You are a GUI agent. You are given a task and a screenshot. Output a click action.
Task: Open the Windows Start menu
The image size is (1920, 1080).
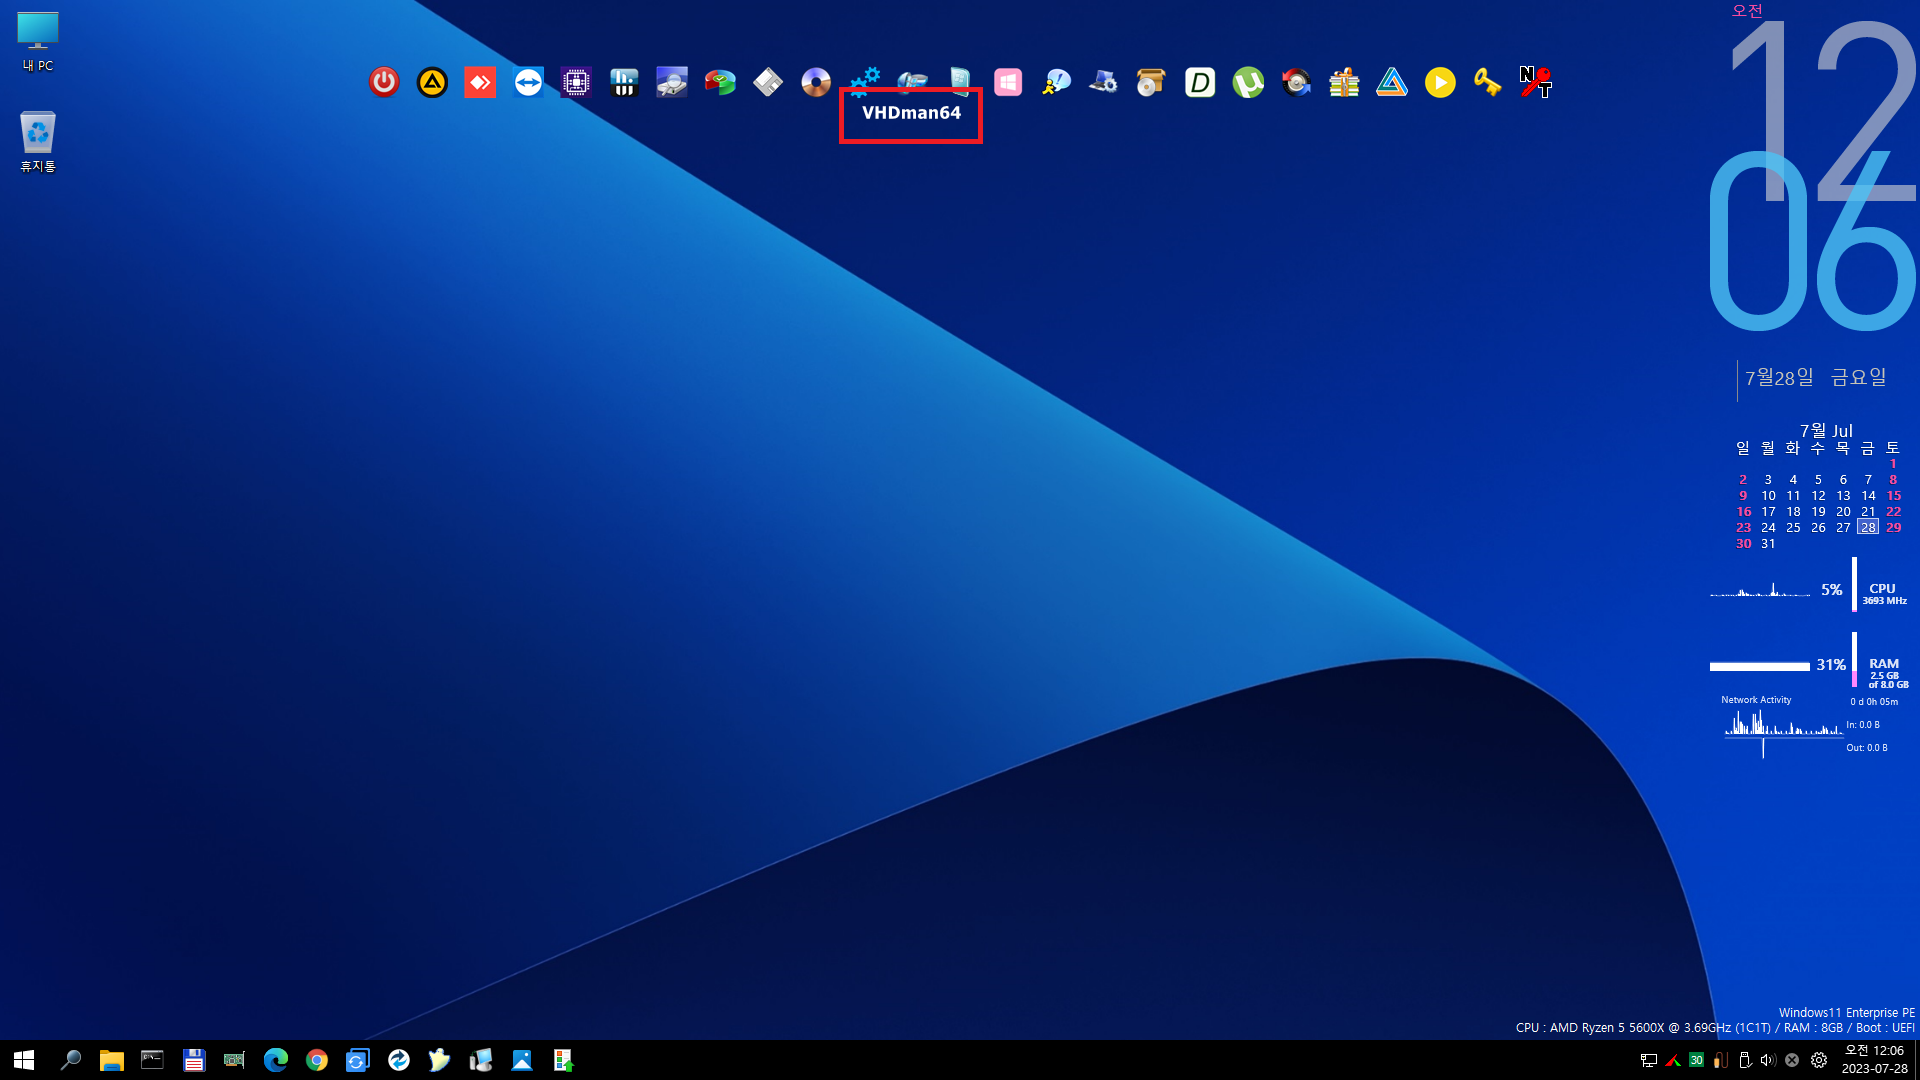tap(24, 1060)
